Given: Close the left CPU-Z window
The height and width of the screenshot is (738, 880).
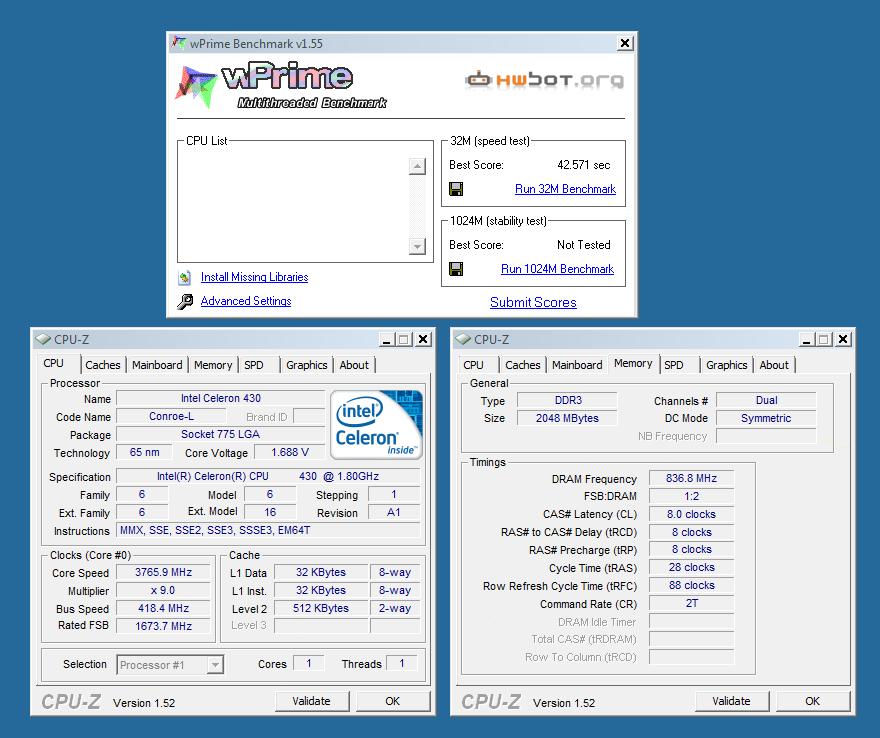Looking at the screenshot, I should point(423,340).
